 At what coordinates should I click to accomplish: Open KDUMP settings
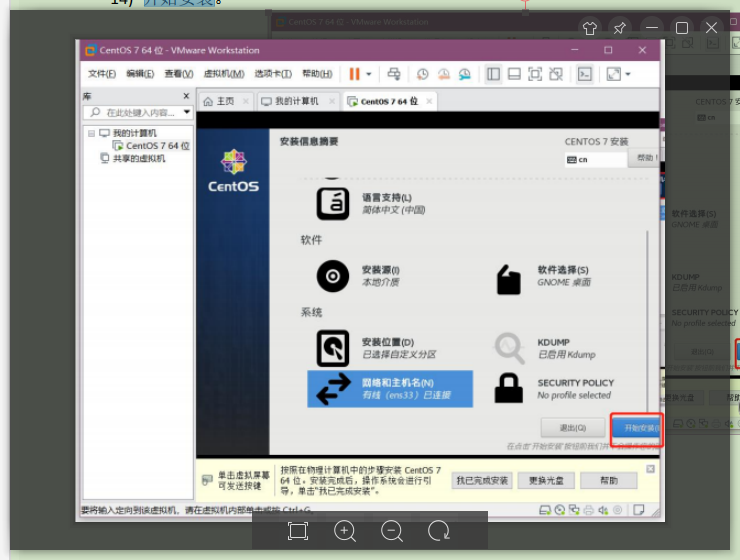point(545,348)
